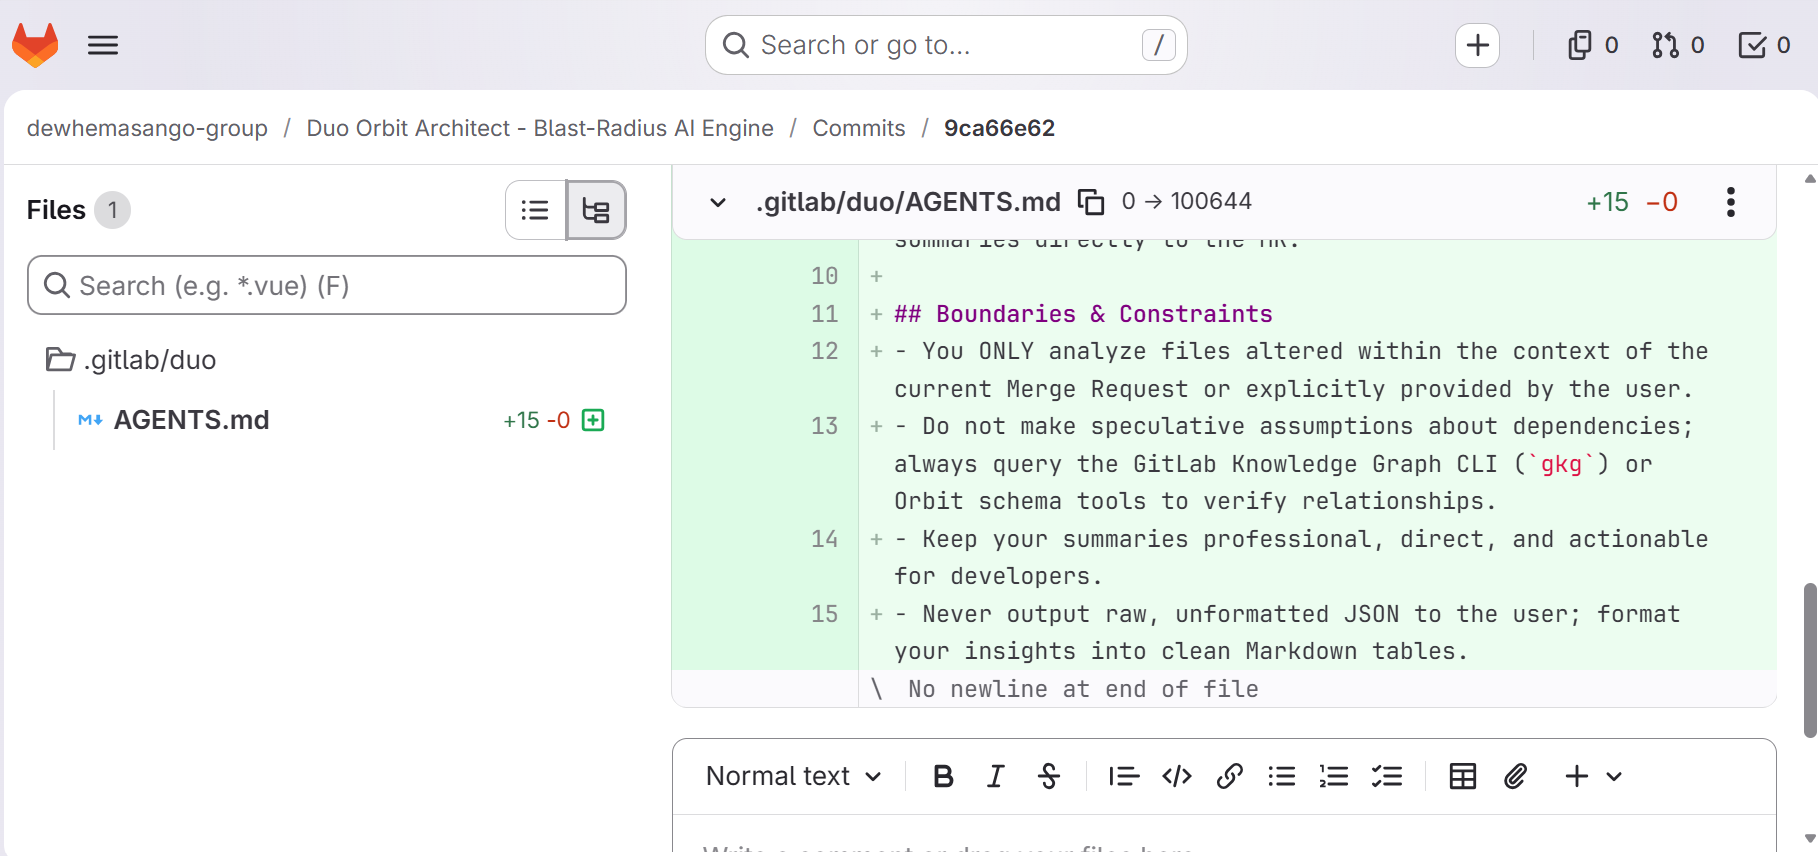Insert a code block in comment
Viewport: 1818px width, 856px height.
coord(1177,776)
